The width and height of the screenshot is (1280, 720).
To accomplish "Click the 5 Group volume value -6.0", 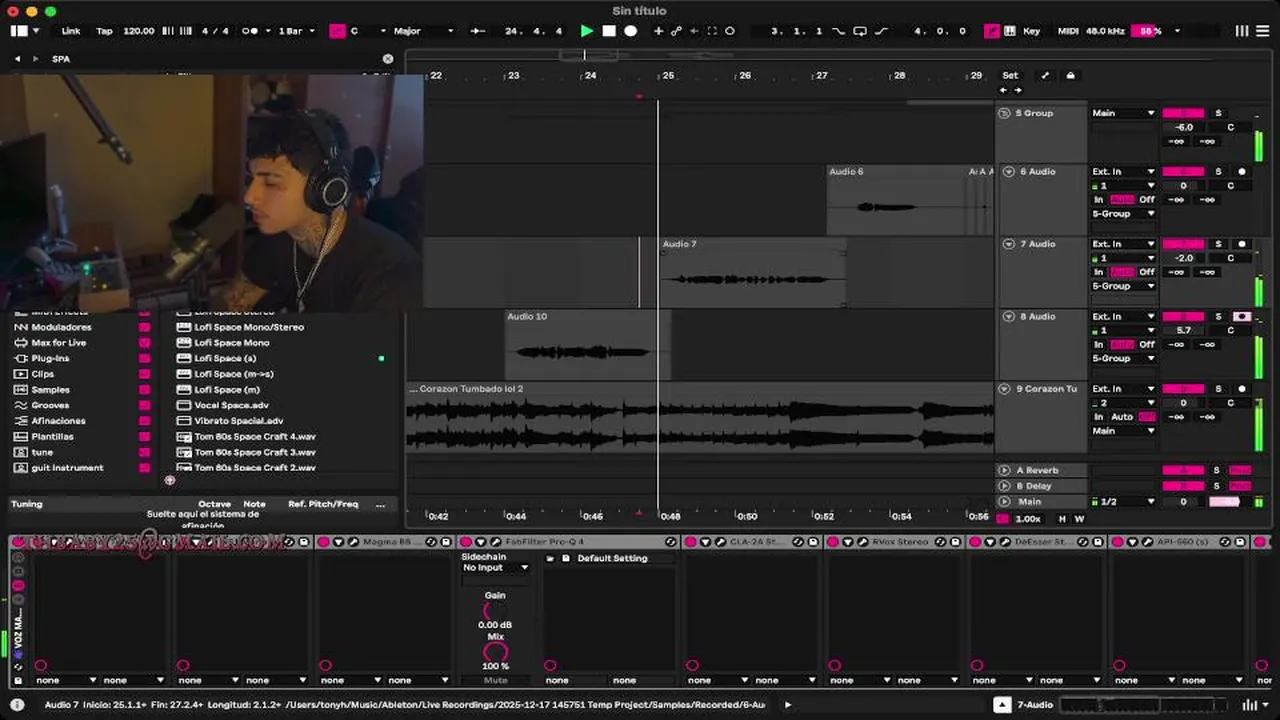I will coord(1184,127).
